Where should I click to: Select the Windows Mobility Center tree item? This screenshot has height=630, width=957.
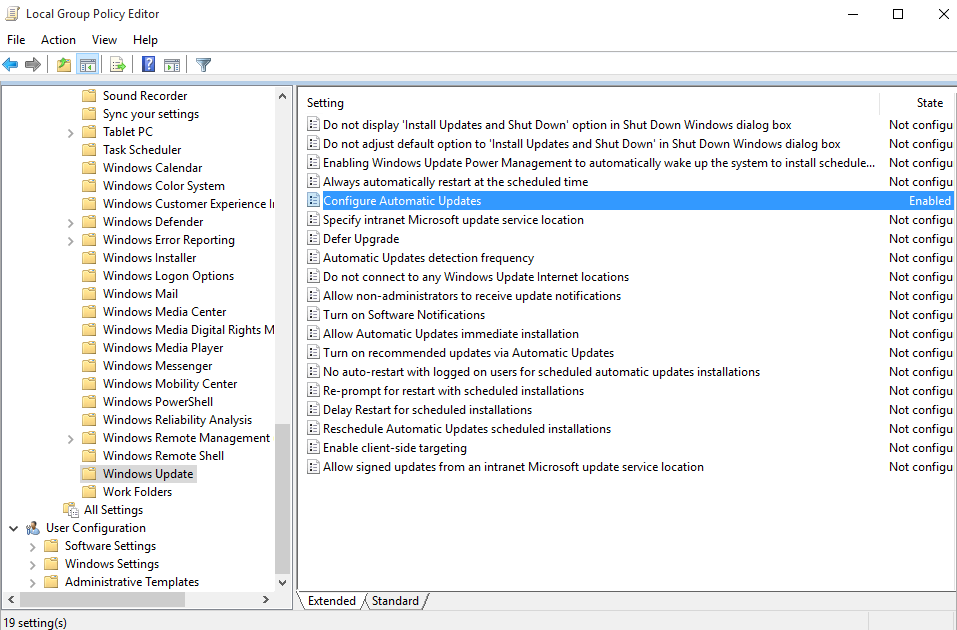point(170,383)
